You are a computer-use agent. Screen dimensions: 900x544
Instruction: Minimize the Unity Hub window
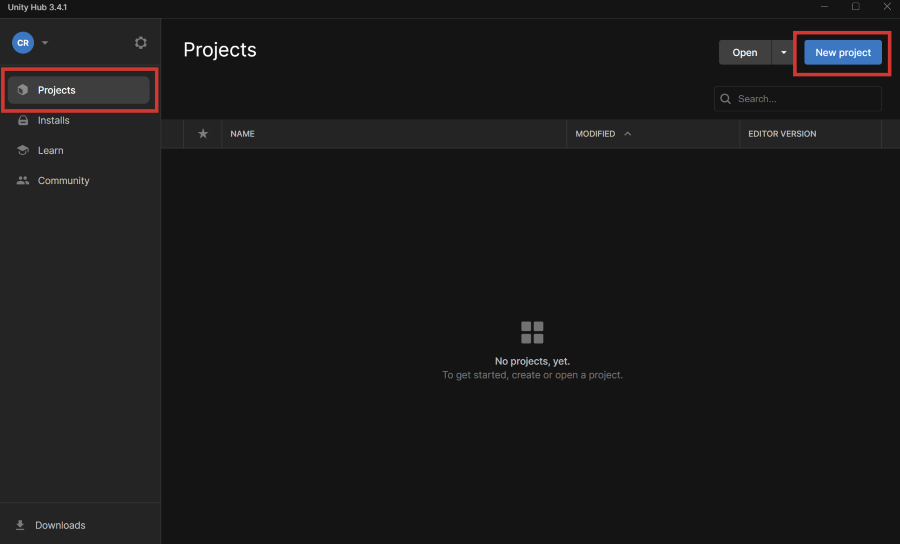824,6
